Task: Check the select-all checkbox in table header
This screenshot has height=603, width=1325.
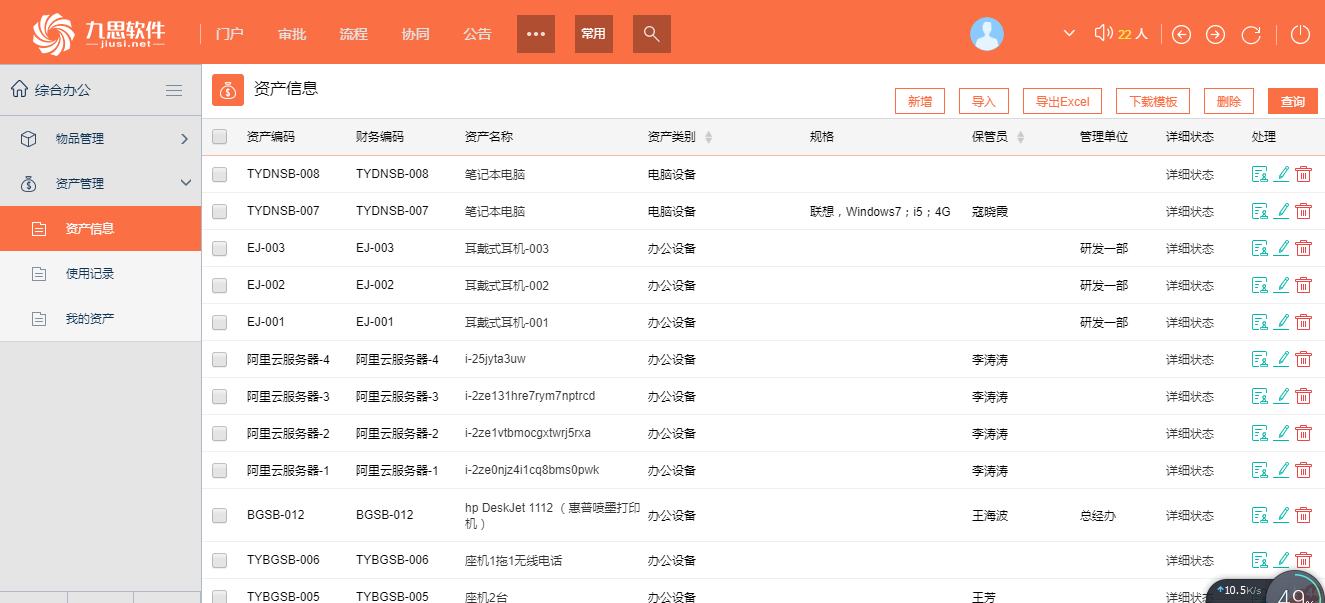Action: point(220,137)
